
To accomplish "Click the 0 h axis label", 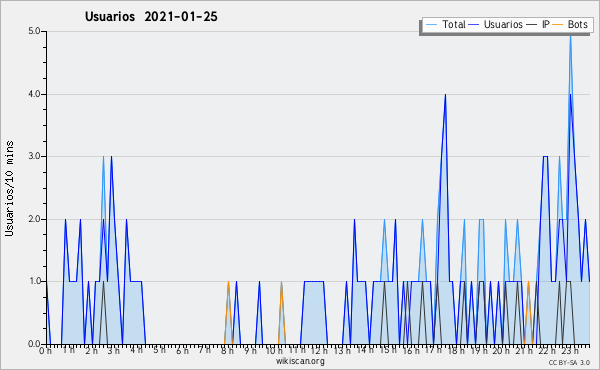I will [x=45, y=351].
